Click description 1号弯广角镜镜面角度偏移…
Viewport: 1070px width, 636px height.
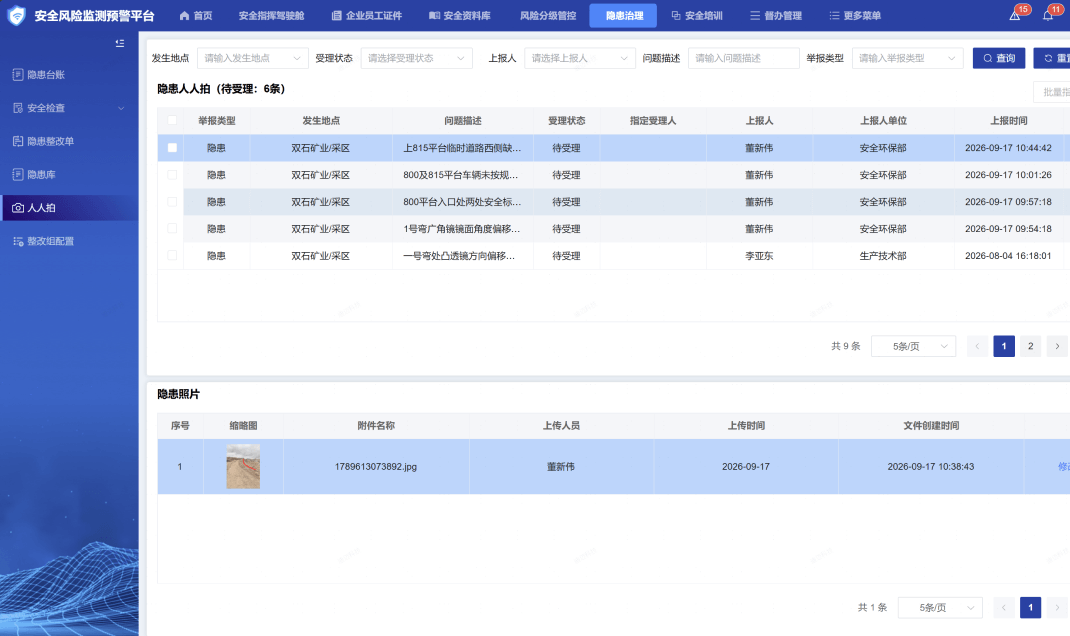pos(462,229)
